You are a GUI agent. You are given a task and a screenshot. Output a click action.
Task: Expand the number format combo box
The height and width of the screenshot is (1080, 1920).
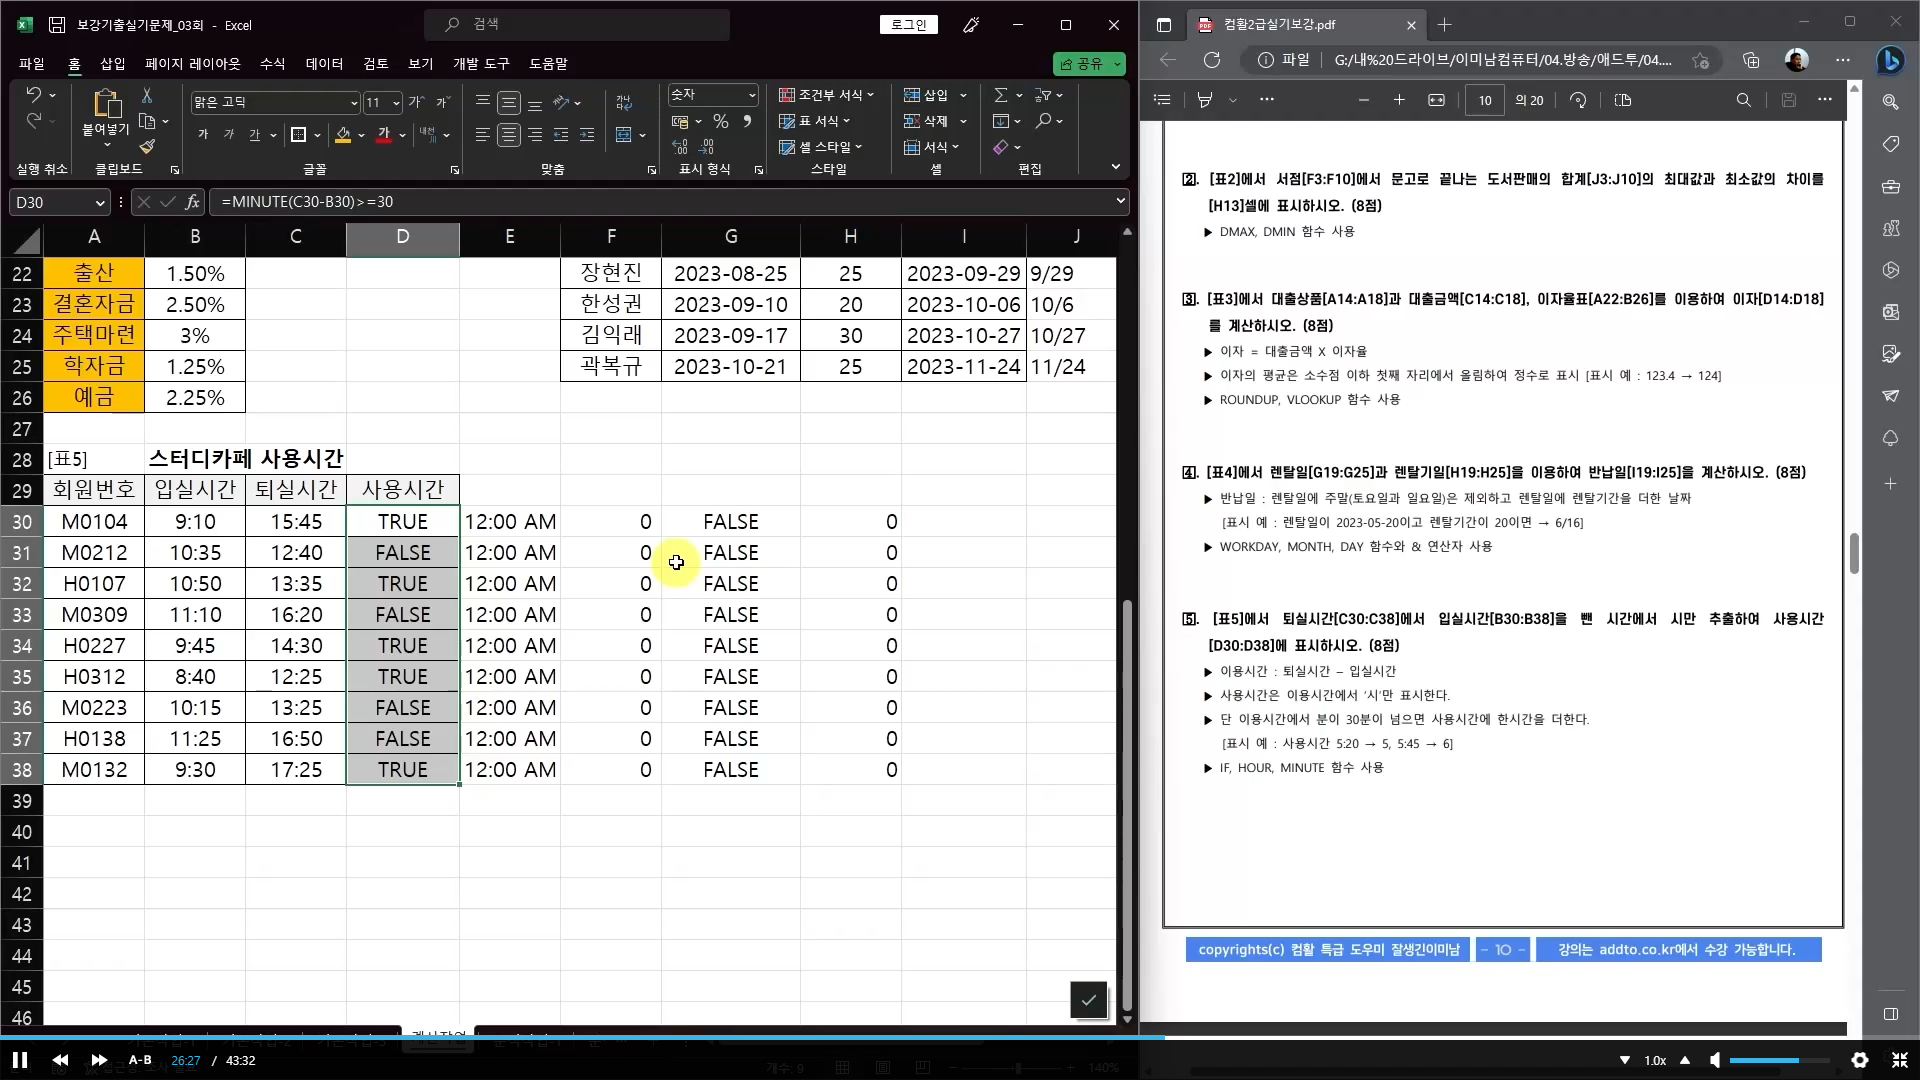coord(752,95)
